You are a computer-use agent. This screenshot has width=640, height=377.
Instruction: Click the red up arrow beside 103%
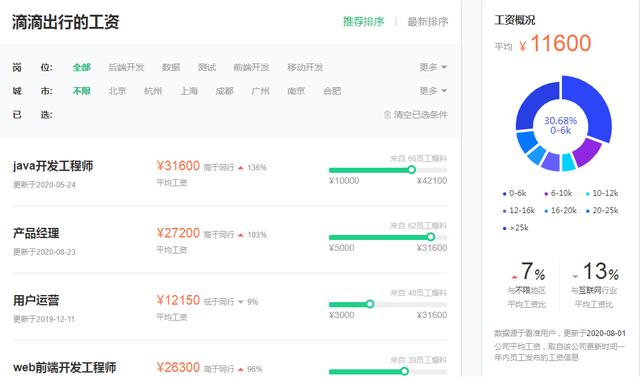pos(241,235)
